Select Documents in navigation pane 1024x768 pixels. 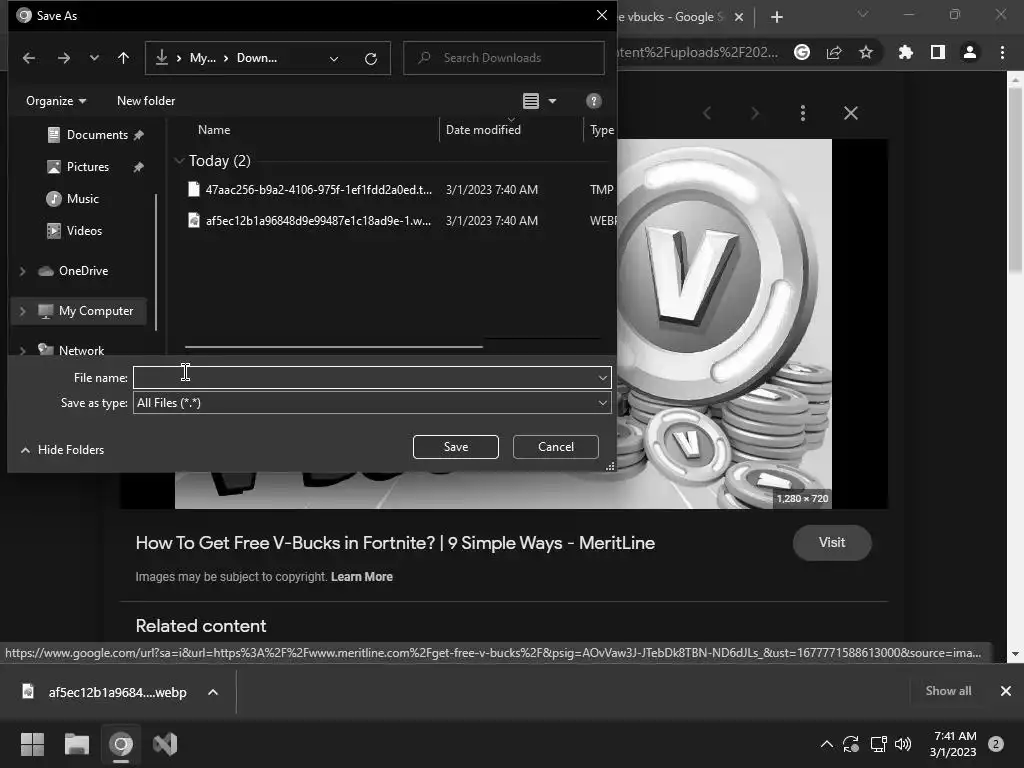(97, 135)
